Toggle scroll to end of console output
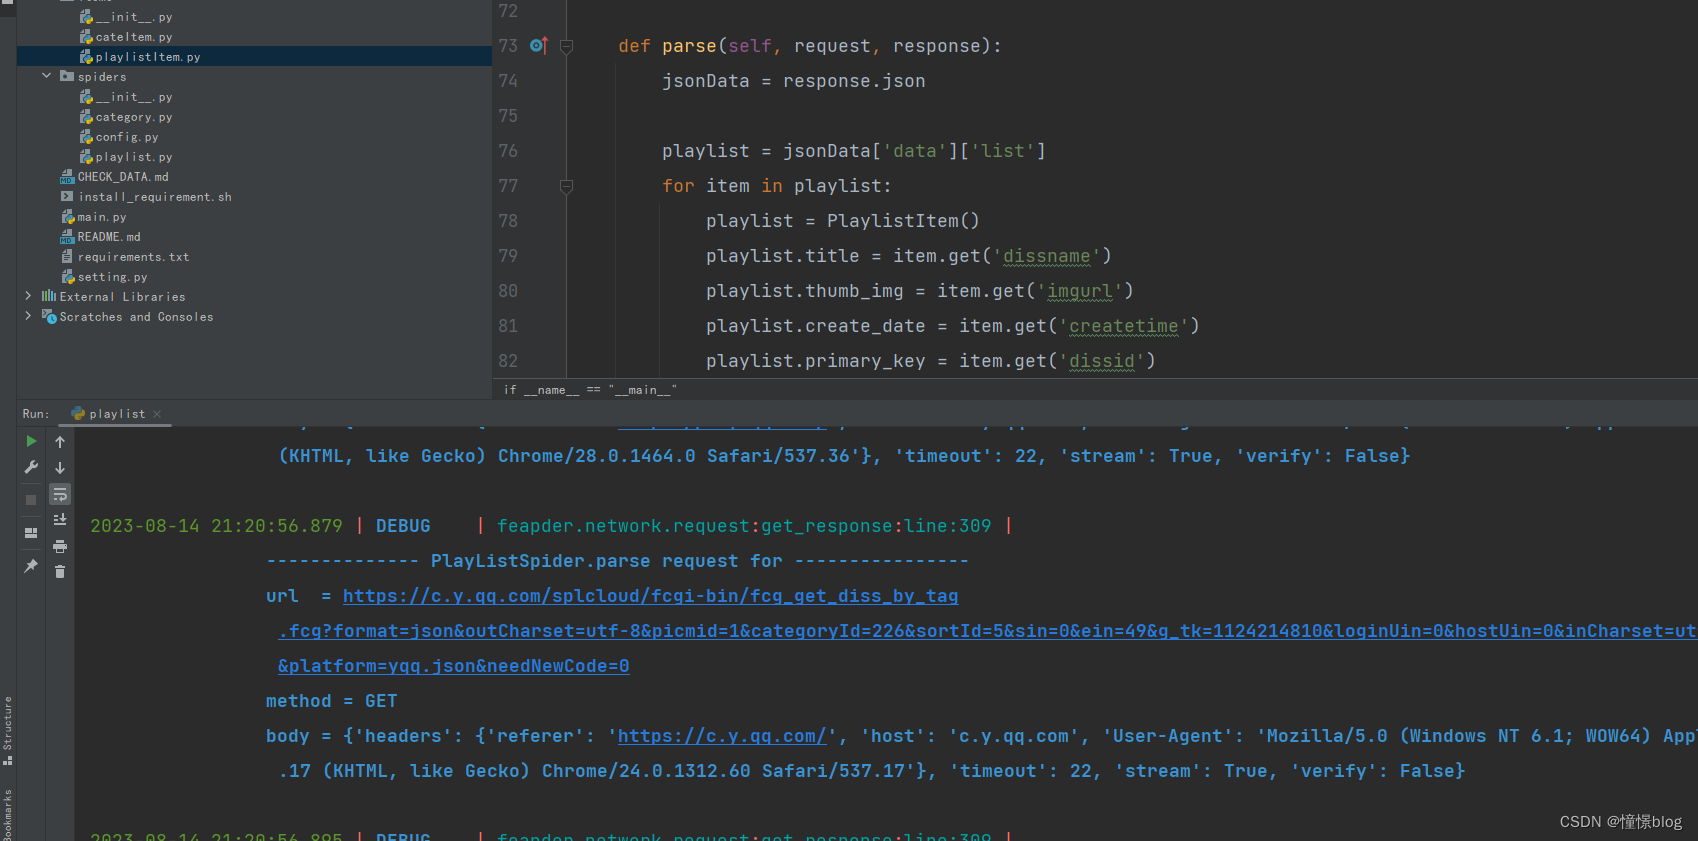 pos(60,520)
